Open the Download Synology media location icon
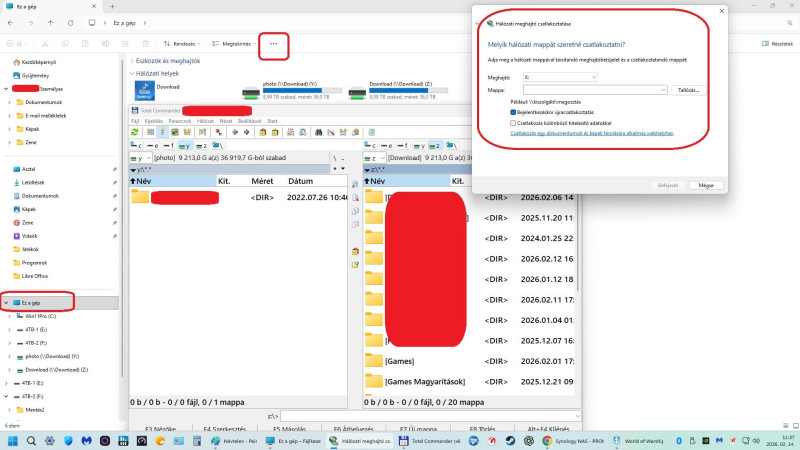Viewport: 800px width, 450px height. click(145, 91)
